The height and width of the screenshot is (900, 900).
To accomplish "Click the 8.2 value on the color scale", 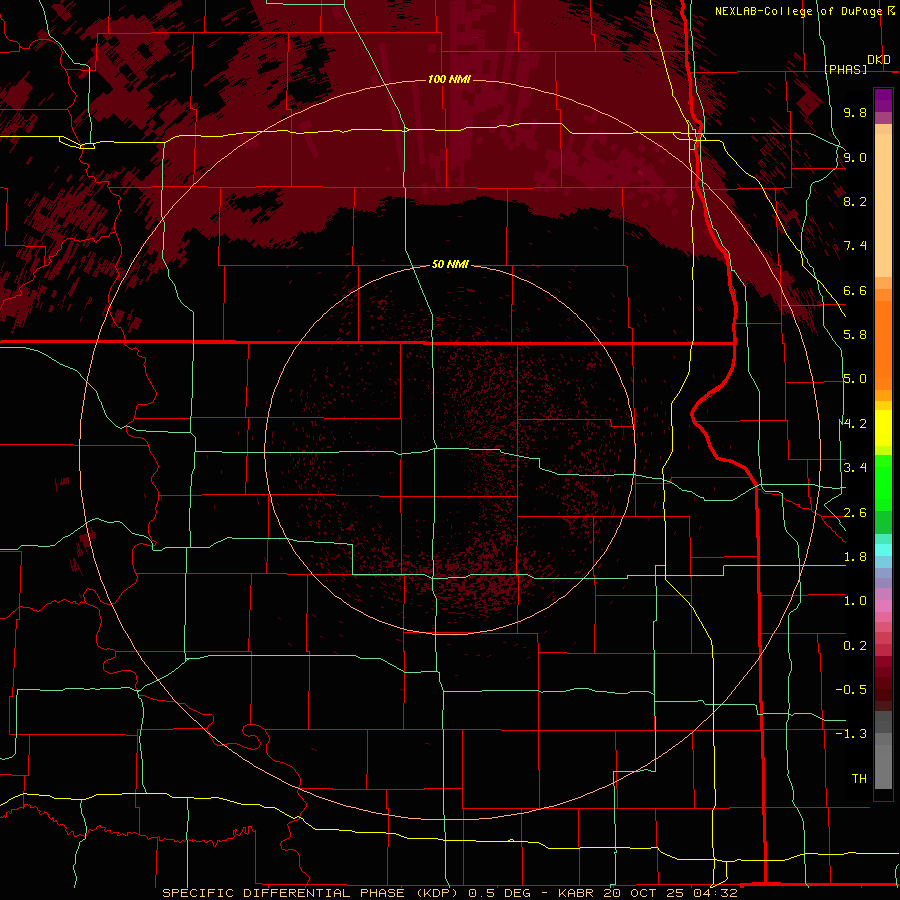I will [855, 201].
